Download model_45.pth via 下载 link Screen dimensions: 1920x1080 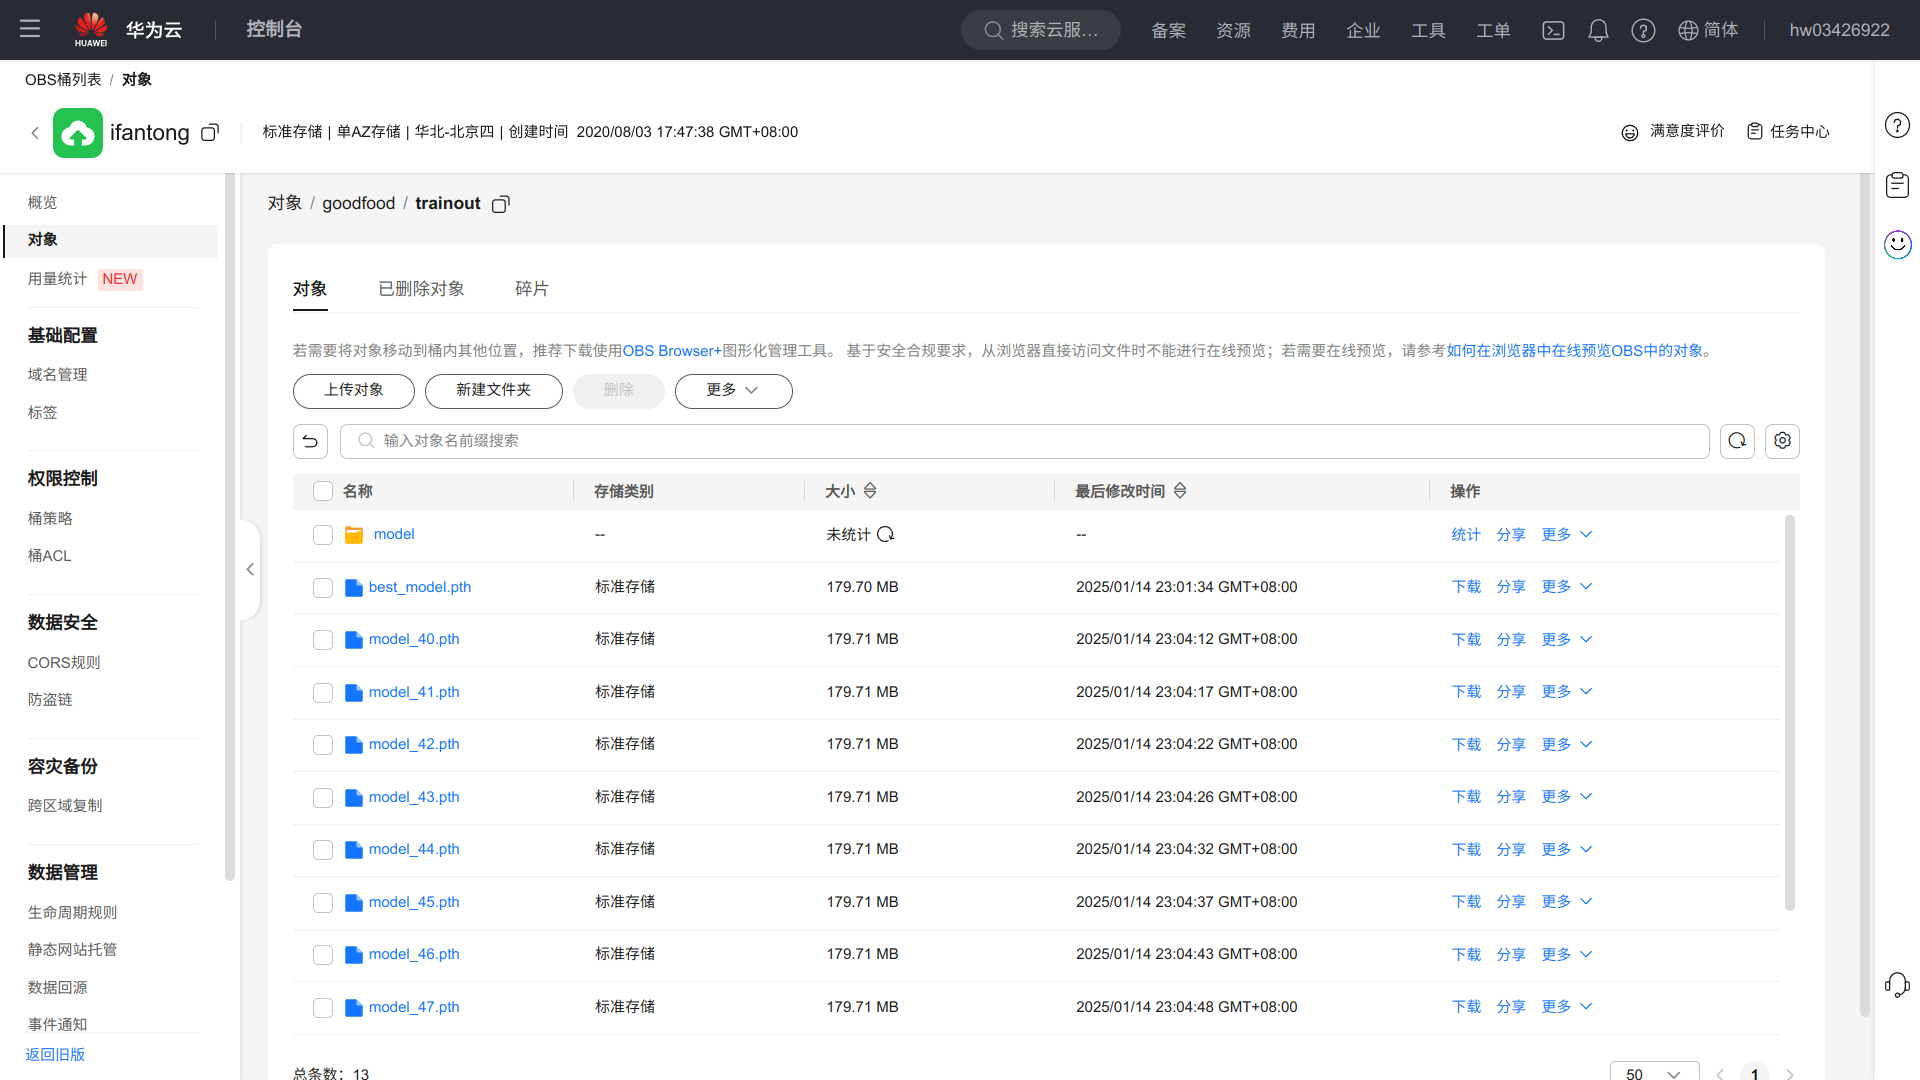(x=1466, y=902)
